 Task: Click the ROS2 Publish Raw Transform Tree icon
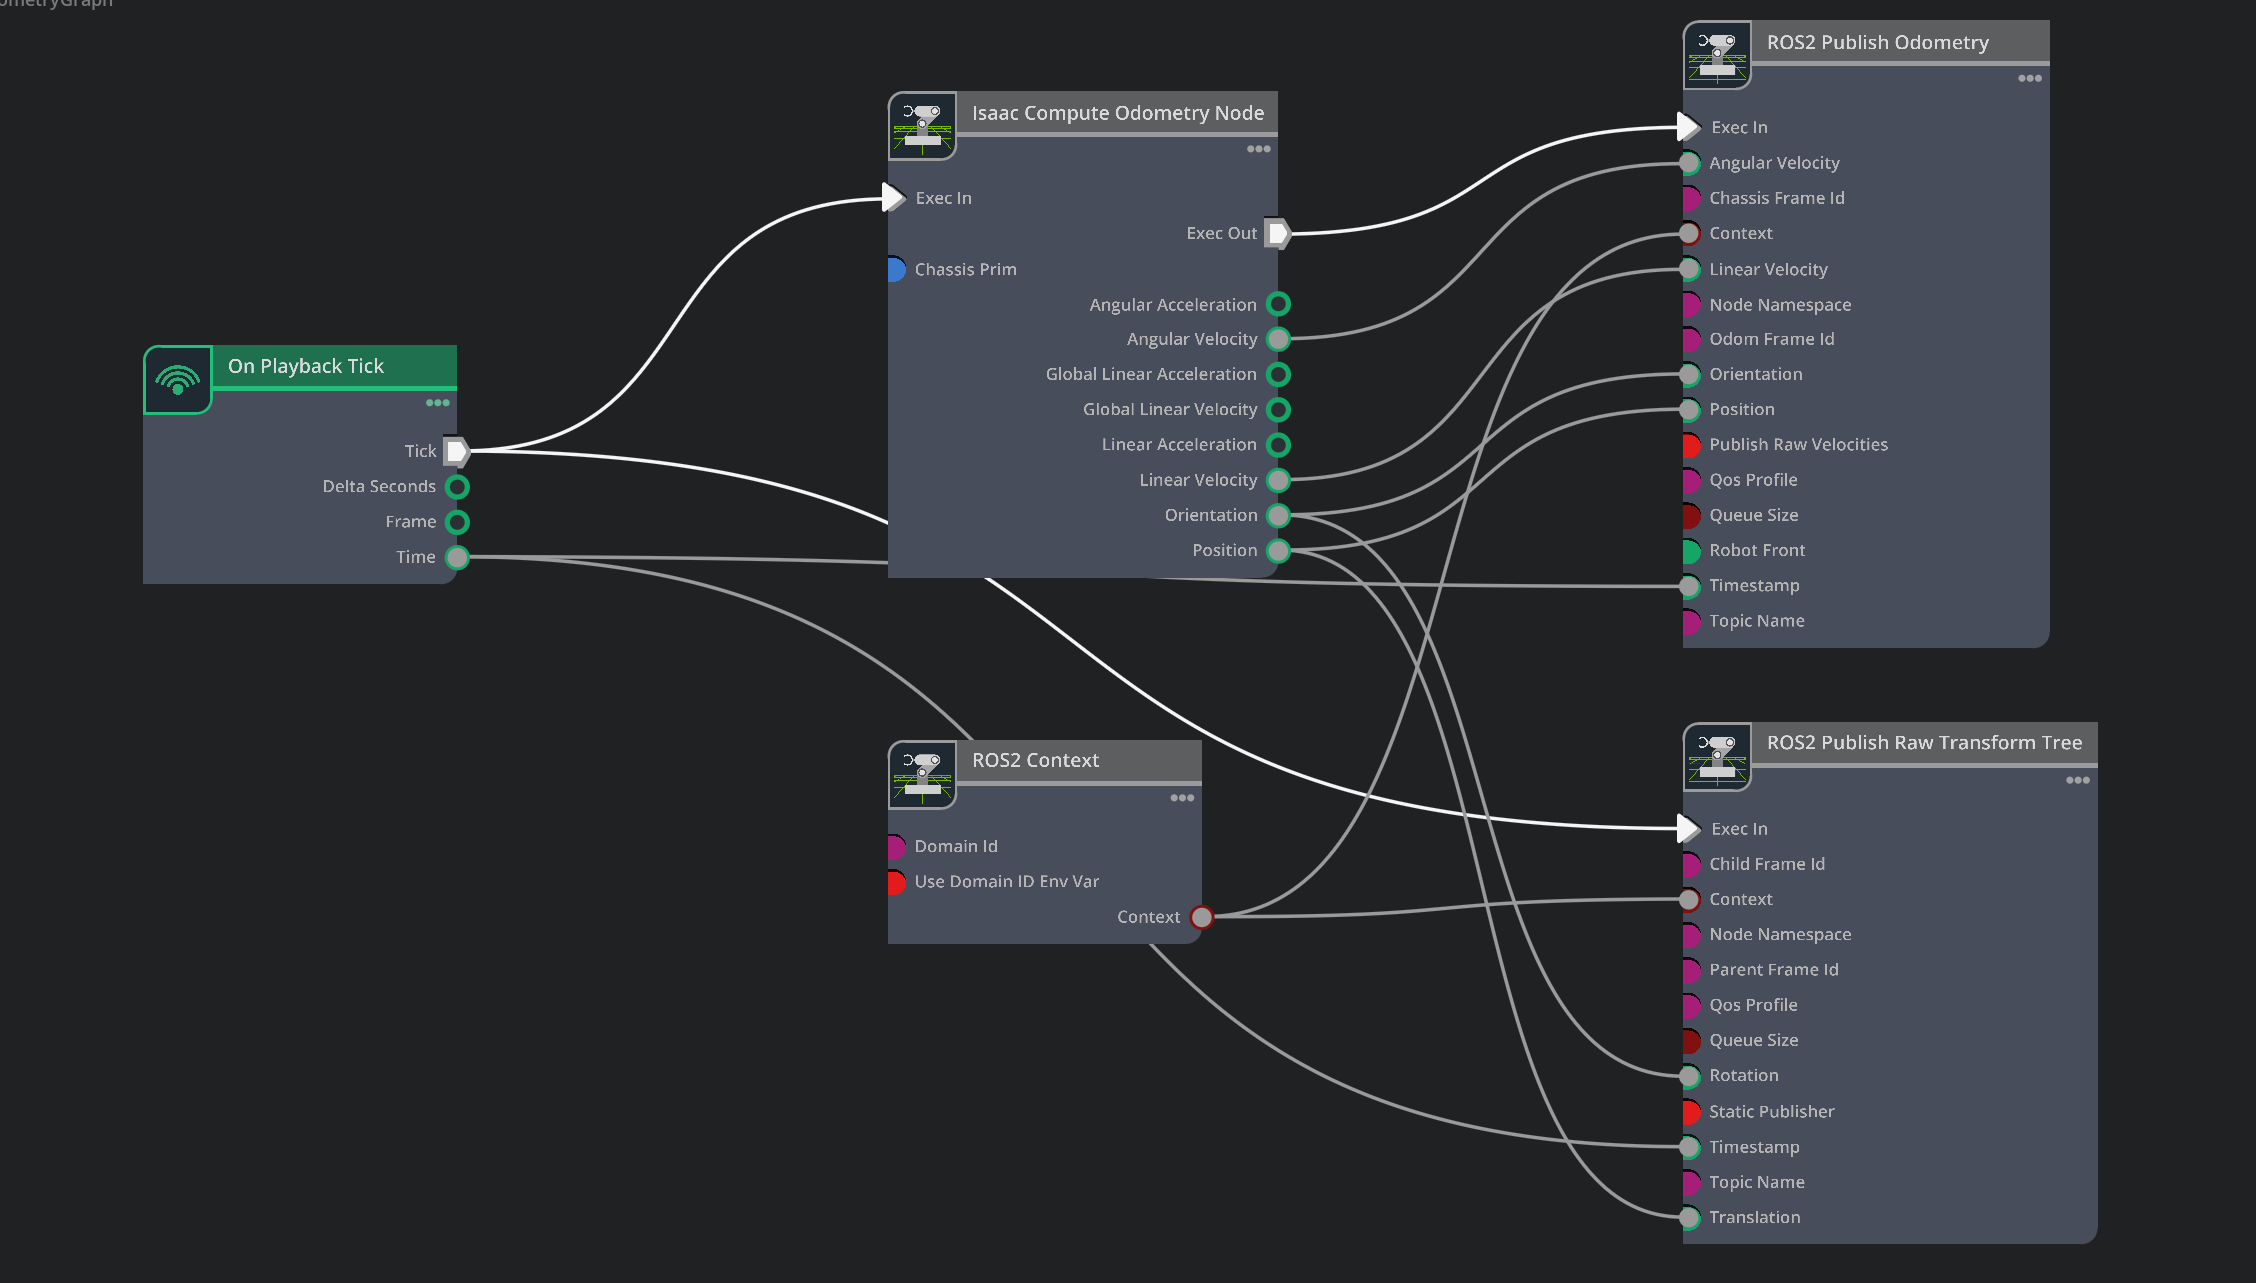click(1717, 757)
